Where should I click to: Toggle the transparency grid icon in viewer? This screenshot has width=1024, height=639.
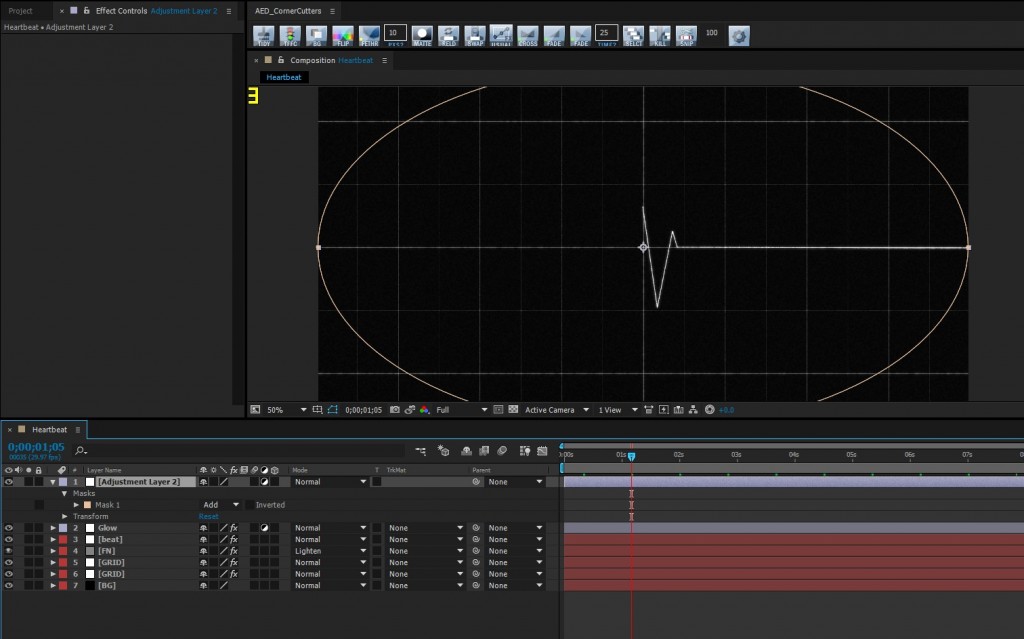pyautogui.click(x=512, y=410)
